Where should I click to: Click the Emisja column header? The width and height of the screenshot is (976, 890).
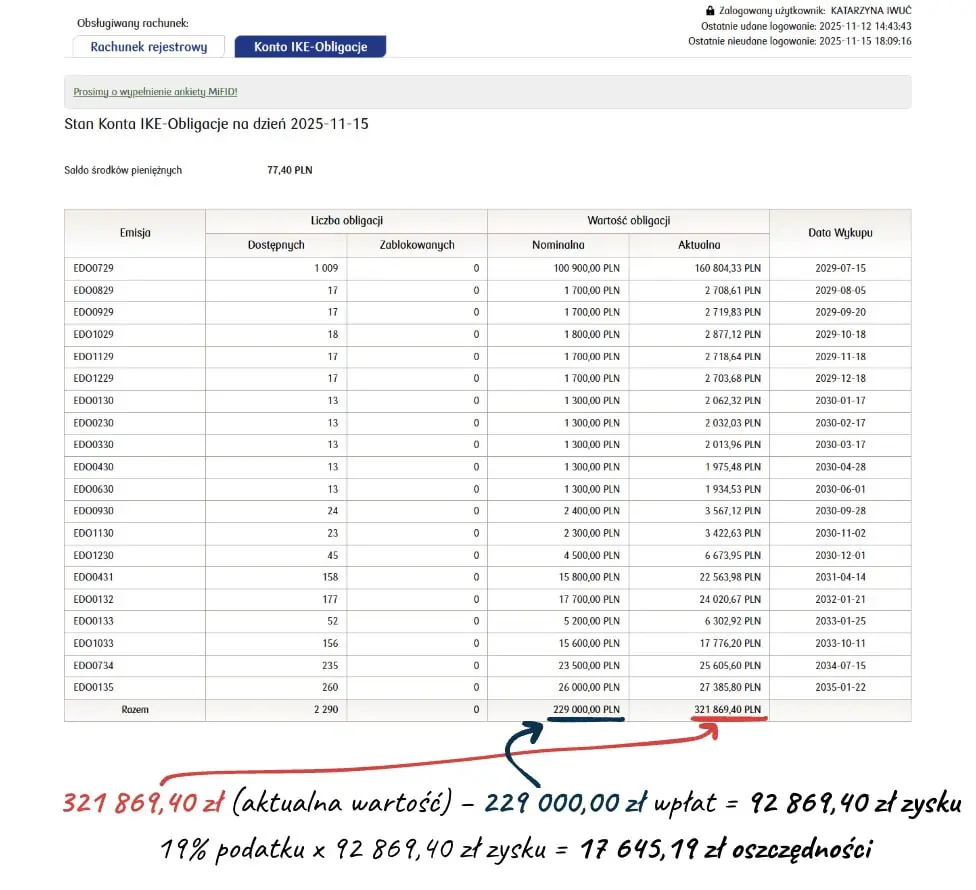(x=134, y=233)
